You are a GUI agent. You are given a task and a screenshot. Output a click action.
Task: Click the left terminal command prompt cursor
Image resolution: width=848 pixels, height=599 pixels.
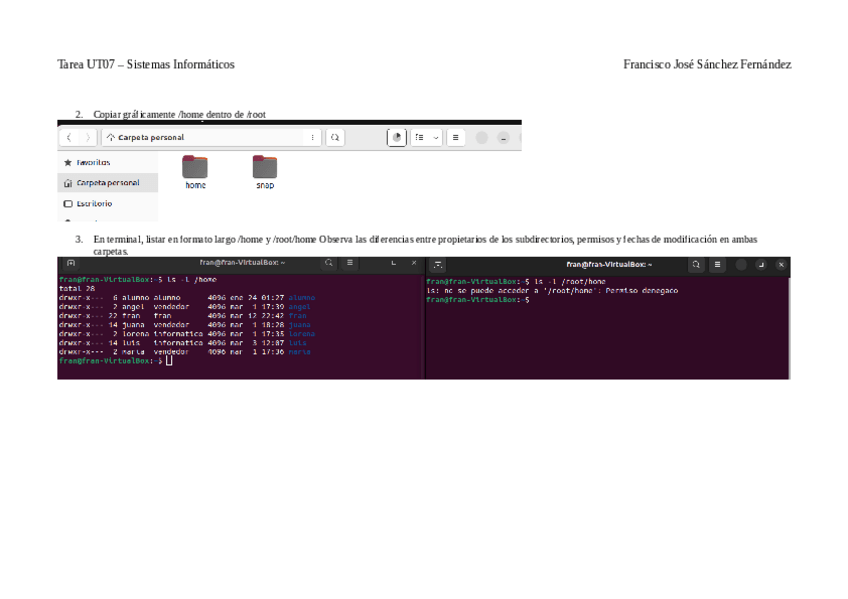coord(169,361)
